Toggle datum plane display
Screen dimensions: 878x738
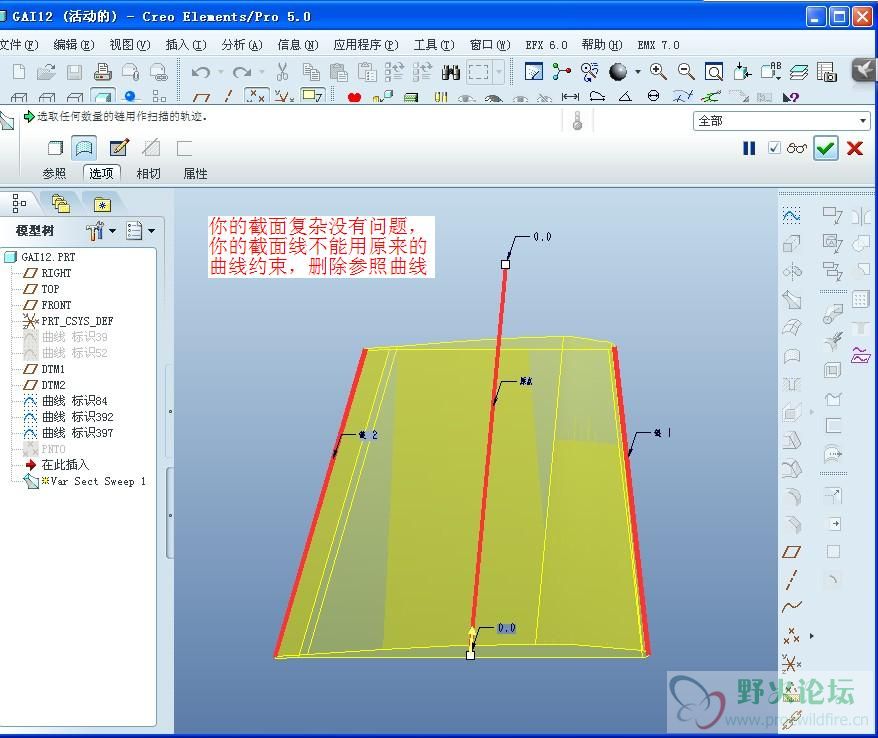point(201,97)
